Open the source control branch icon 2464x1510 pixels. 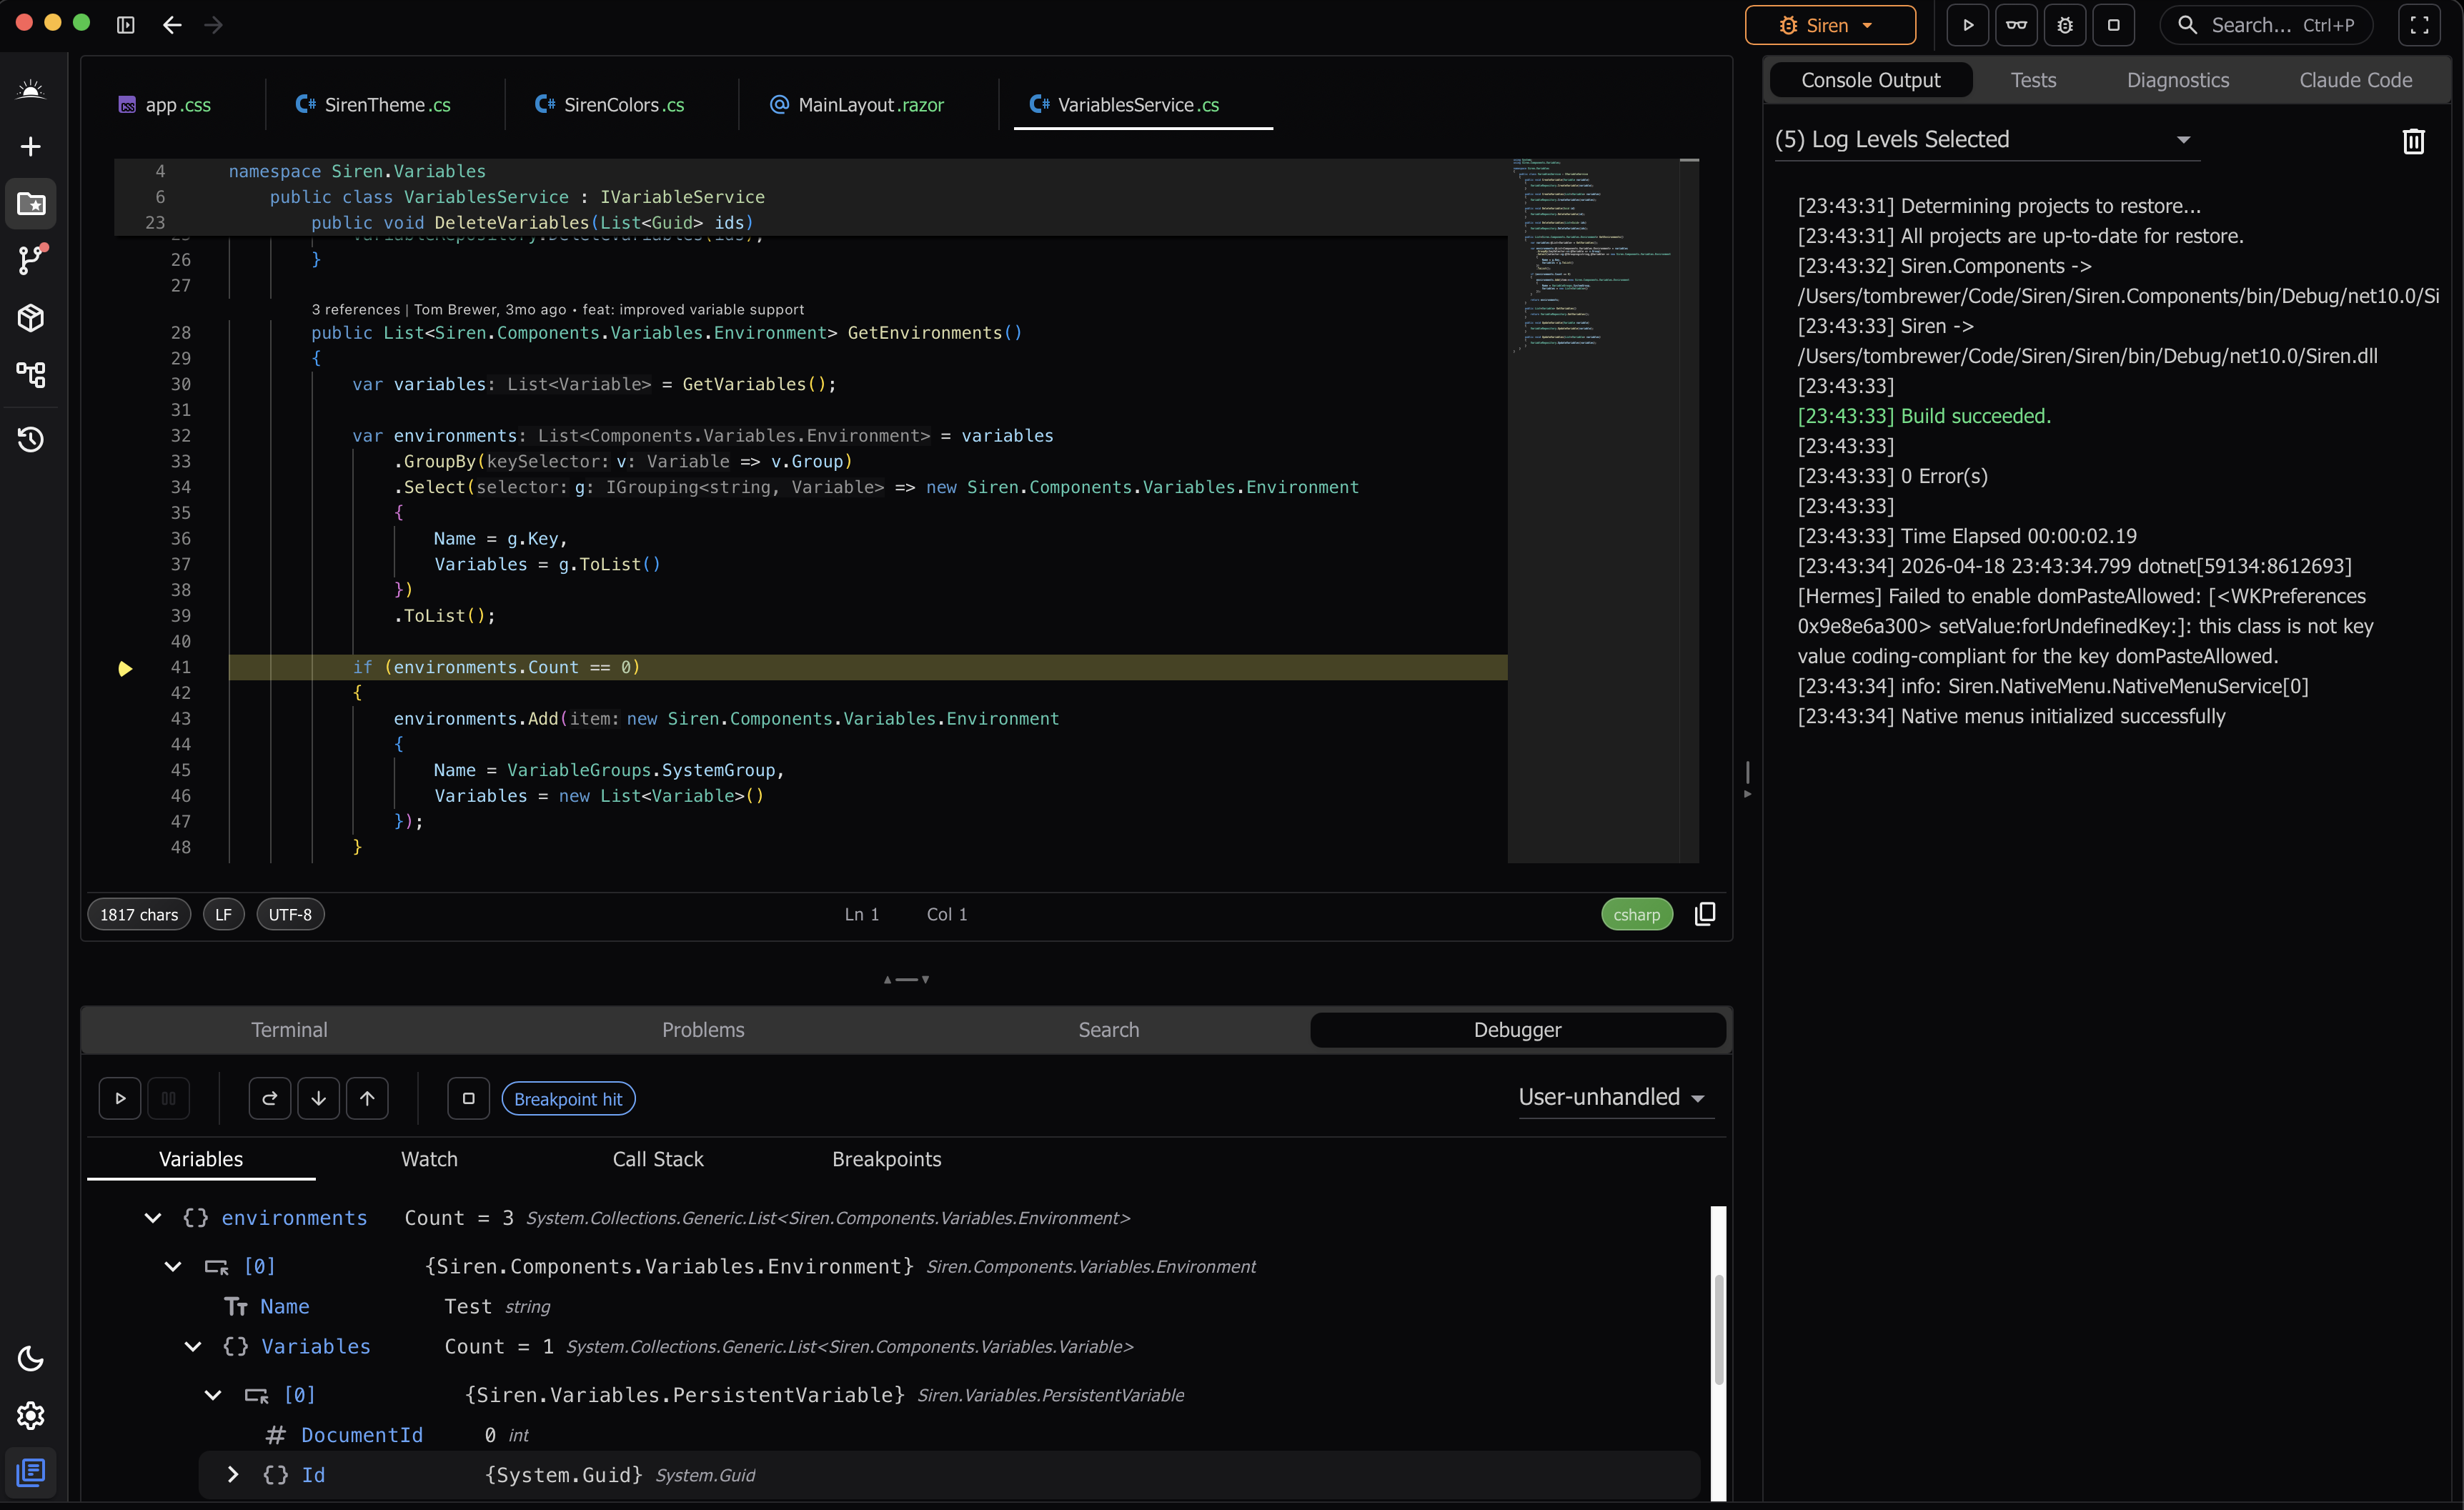tap(31, 260)
